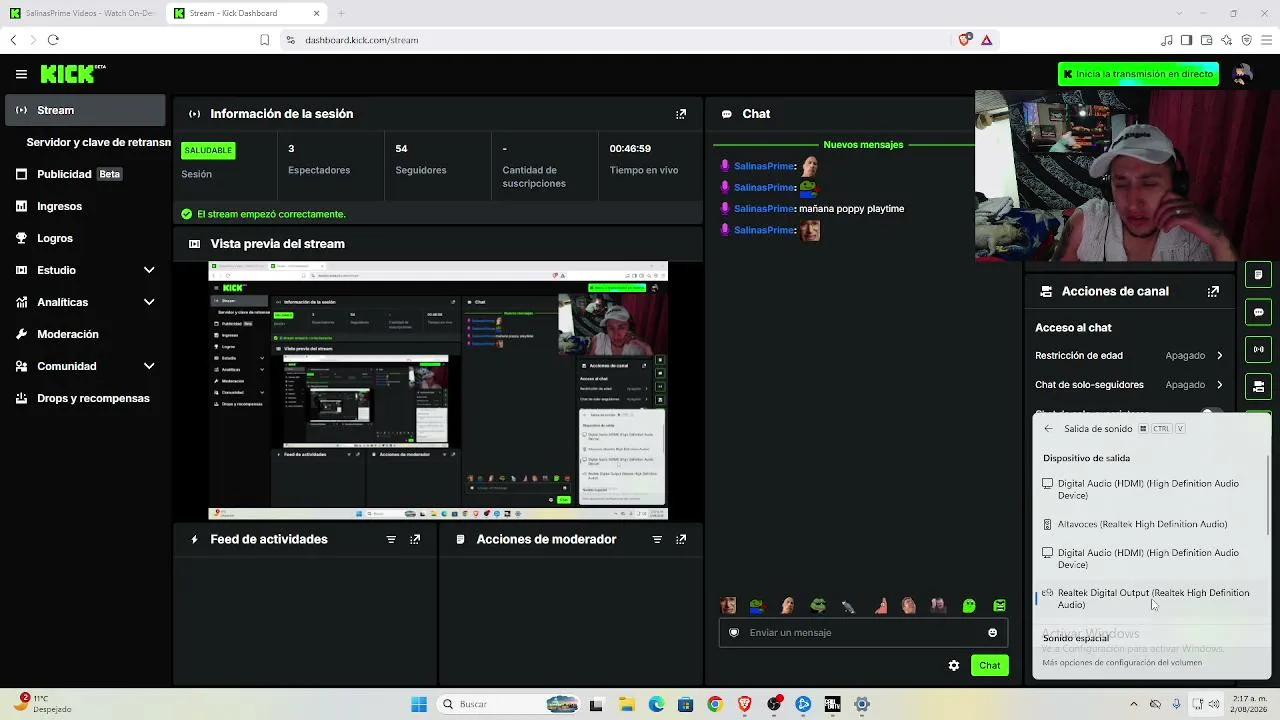Pop out the Información de la sesión panel
Screen dimensions: 1280x720
(681, 114)
